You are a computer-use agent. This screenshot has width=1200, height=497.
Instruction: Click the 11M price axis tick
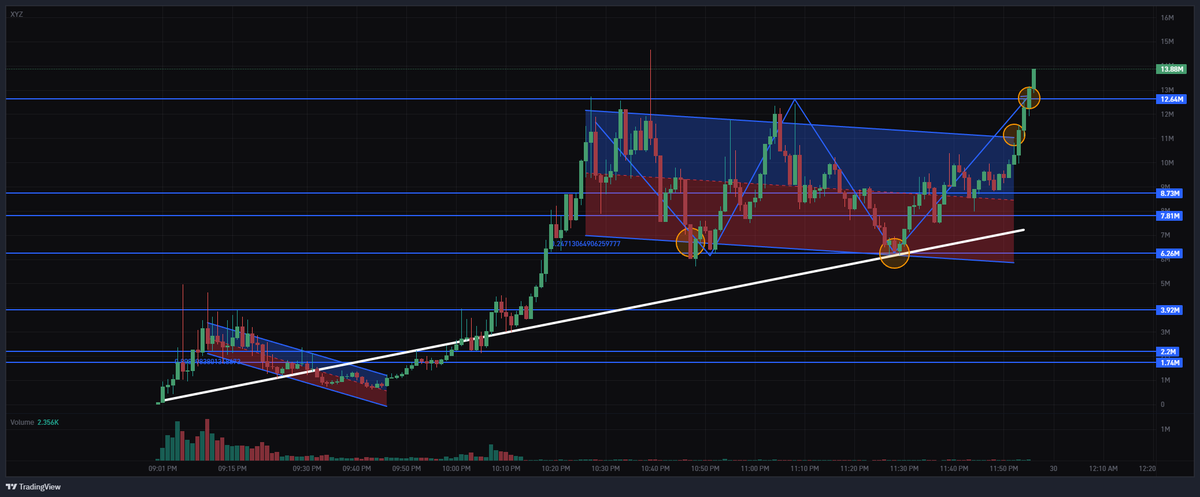[x=1167, y=138]
